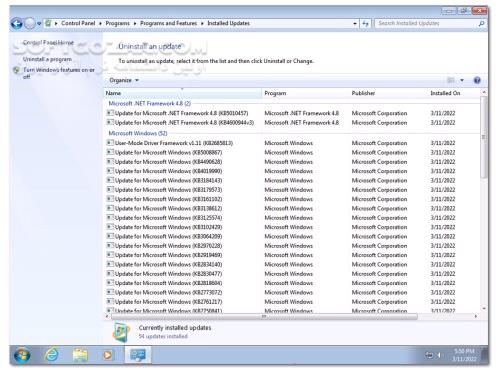Open the Uninstall a program link
The image size is (499, 372).
coord(47,59)
